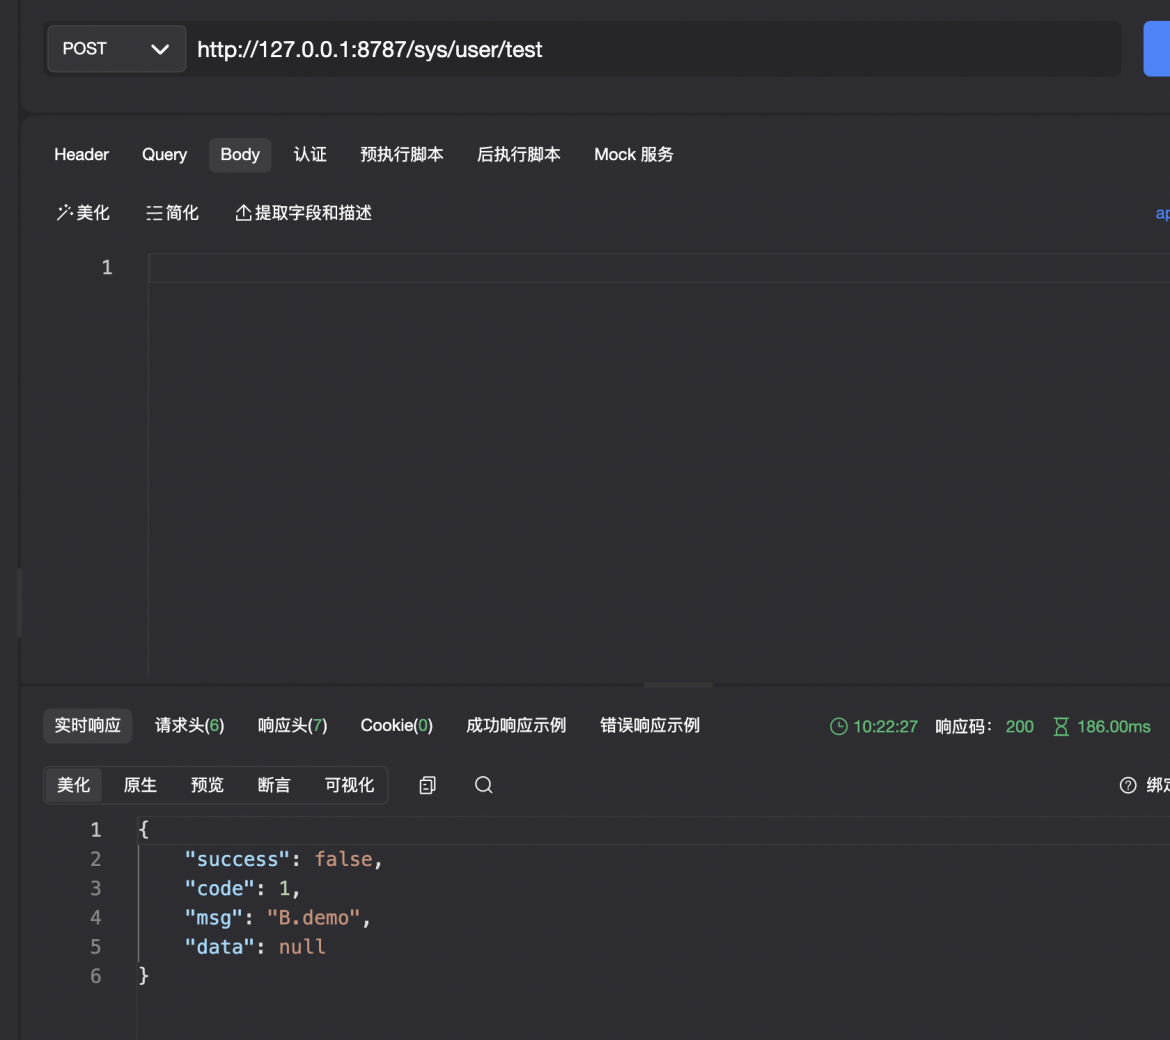Open the 响应头(7) tab
This screenshot has width=1170, height=1040.
(292, 726)
